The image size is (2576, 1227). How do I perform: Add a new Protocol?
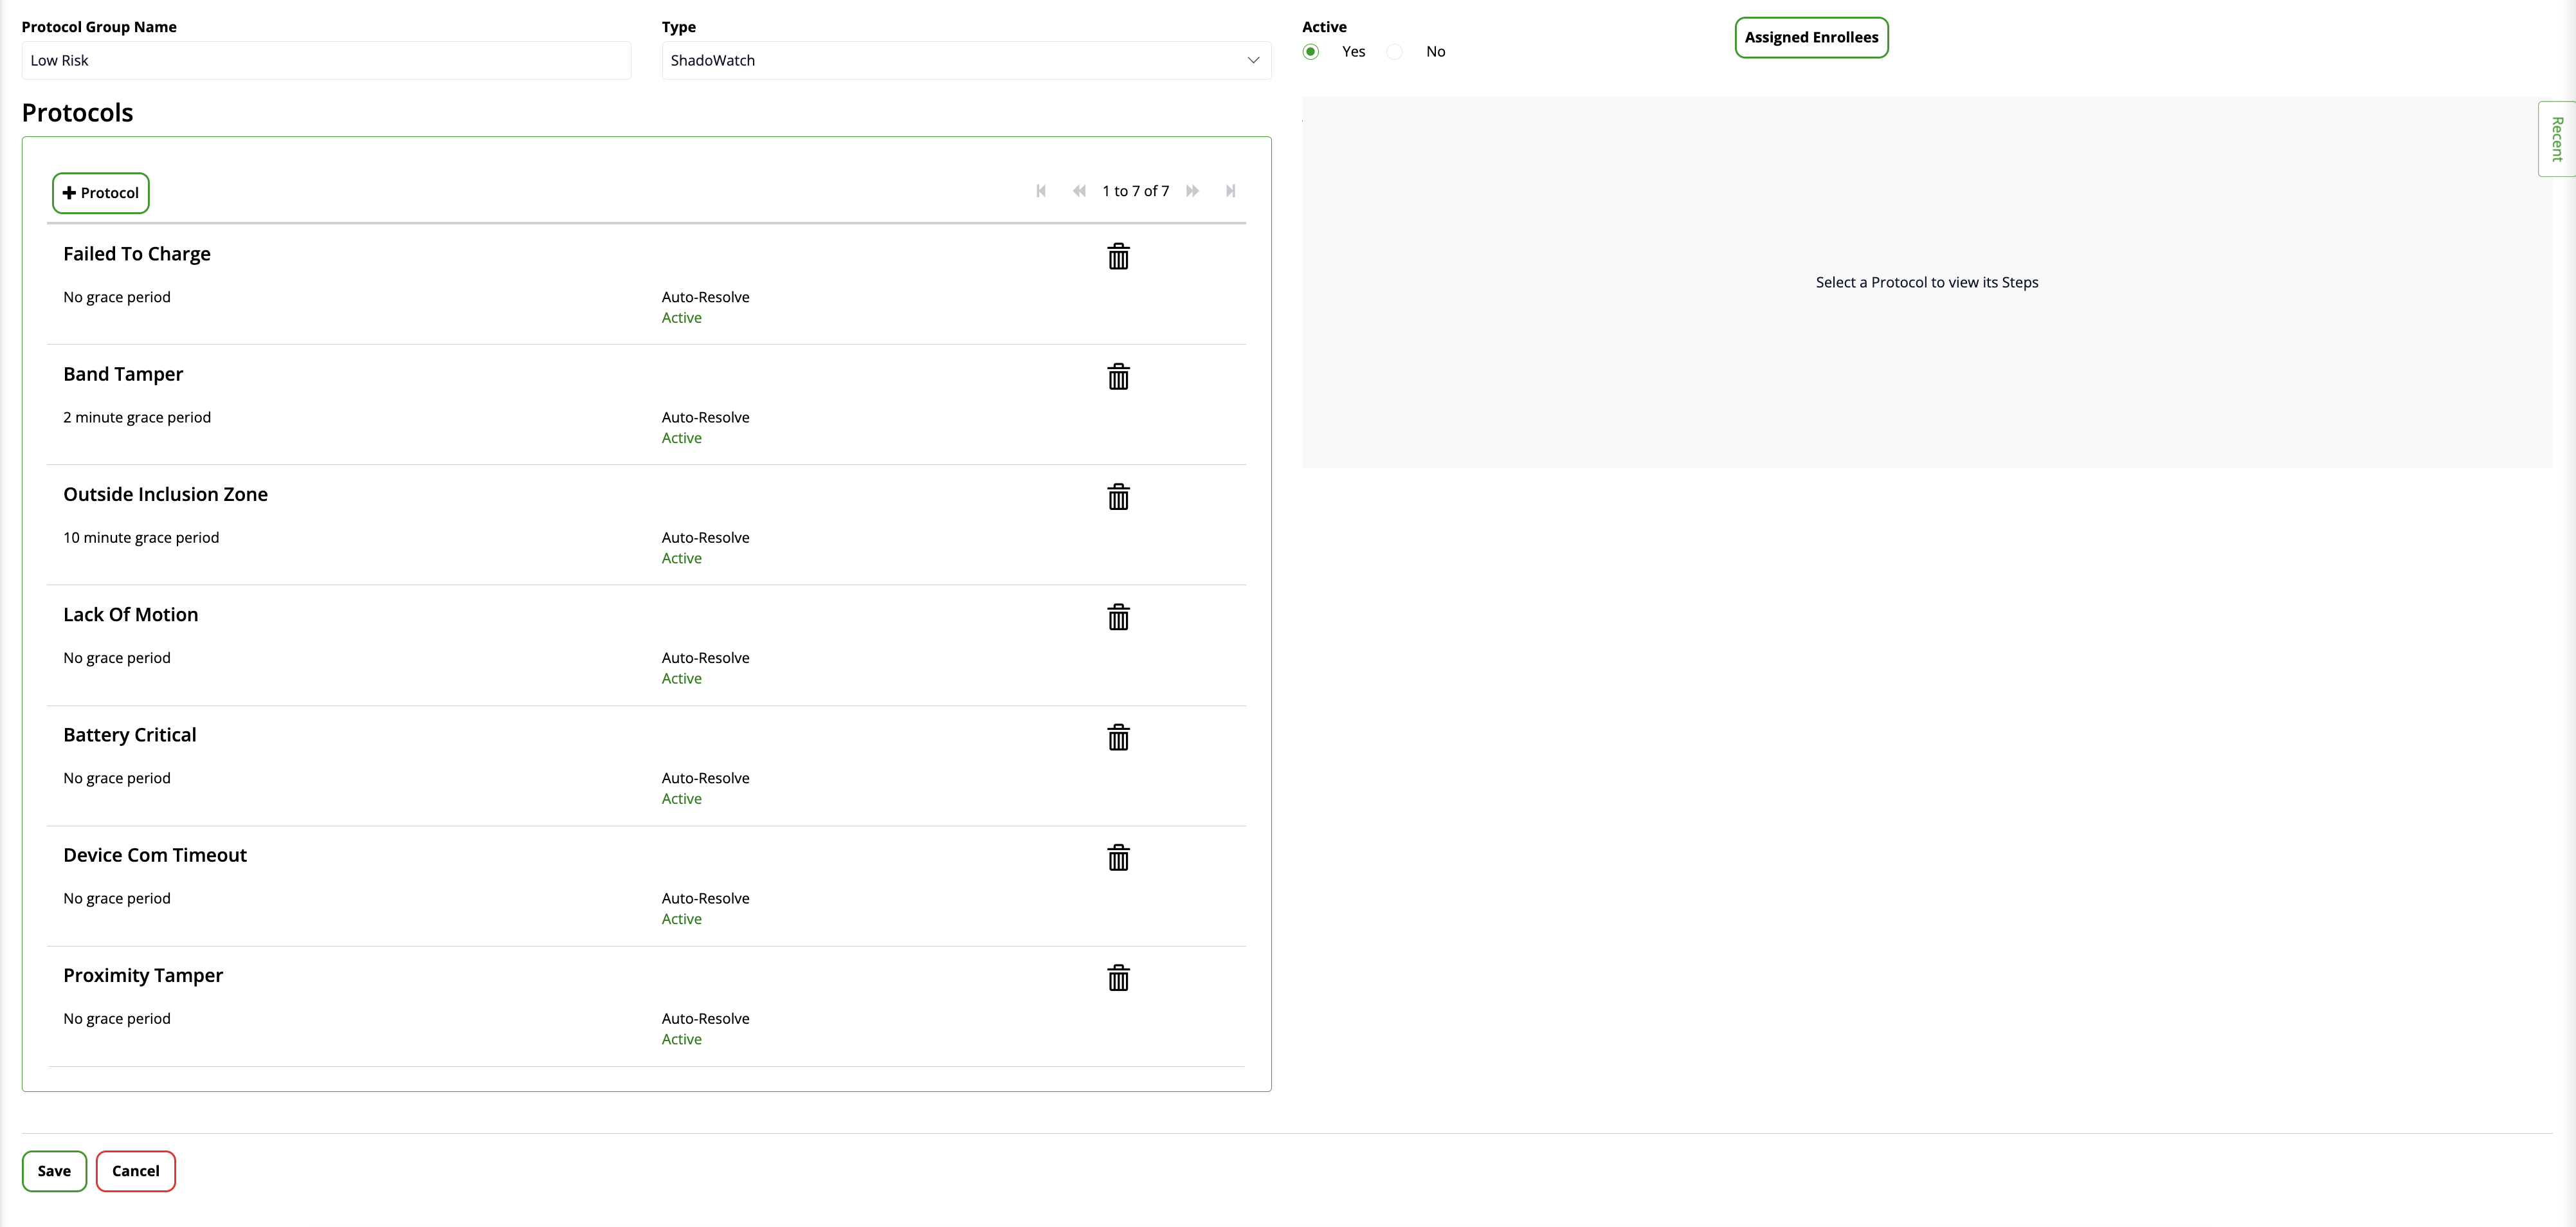pos(101,193)
